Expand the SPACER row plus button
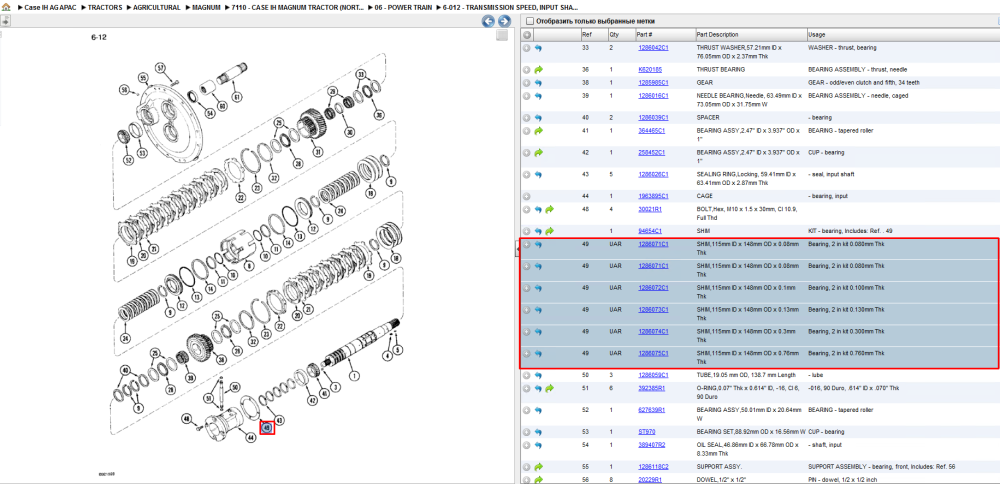Screen dimensions: 1000x484 [527, 117]
